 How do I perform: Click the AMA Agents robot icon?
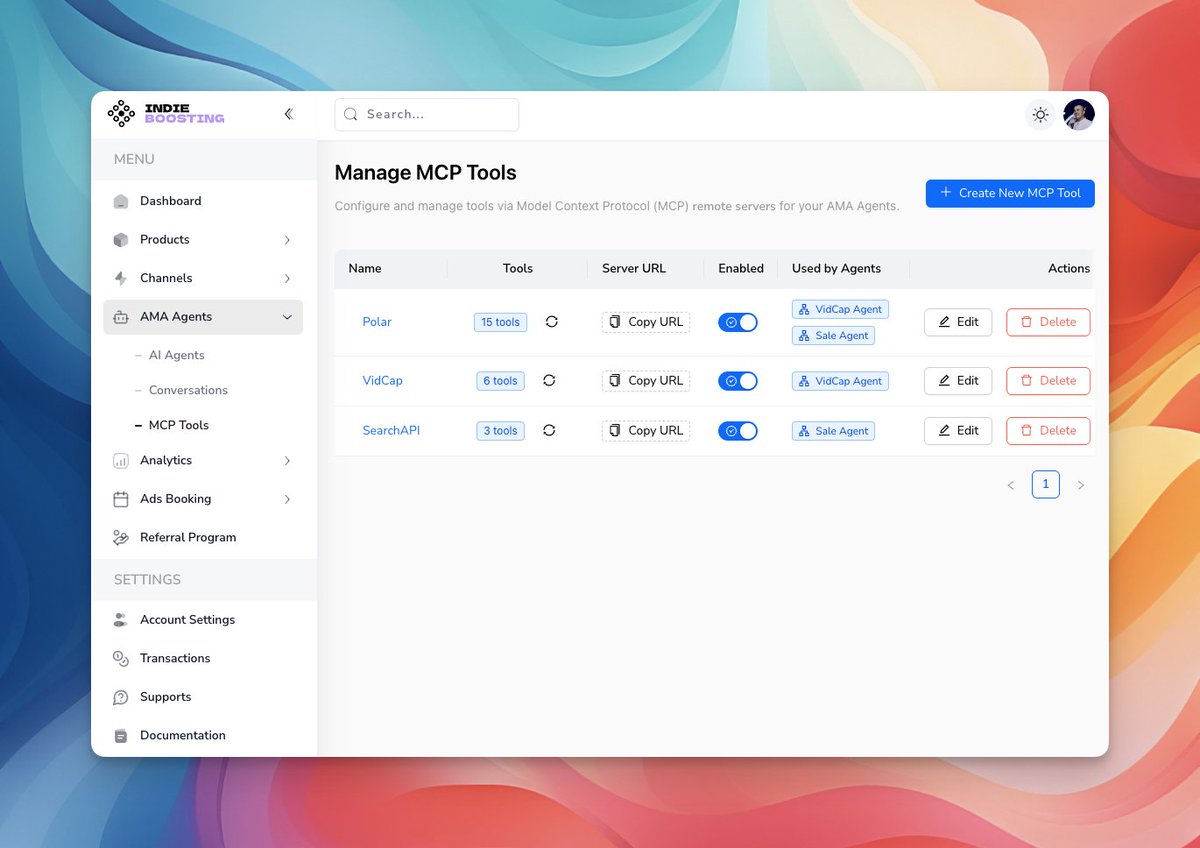[x=121, y=317]
